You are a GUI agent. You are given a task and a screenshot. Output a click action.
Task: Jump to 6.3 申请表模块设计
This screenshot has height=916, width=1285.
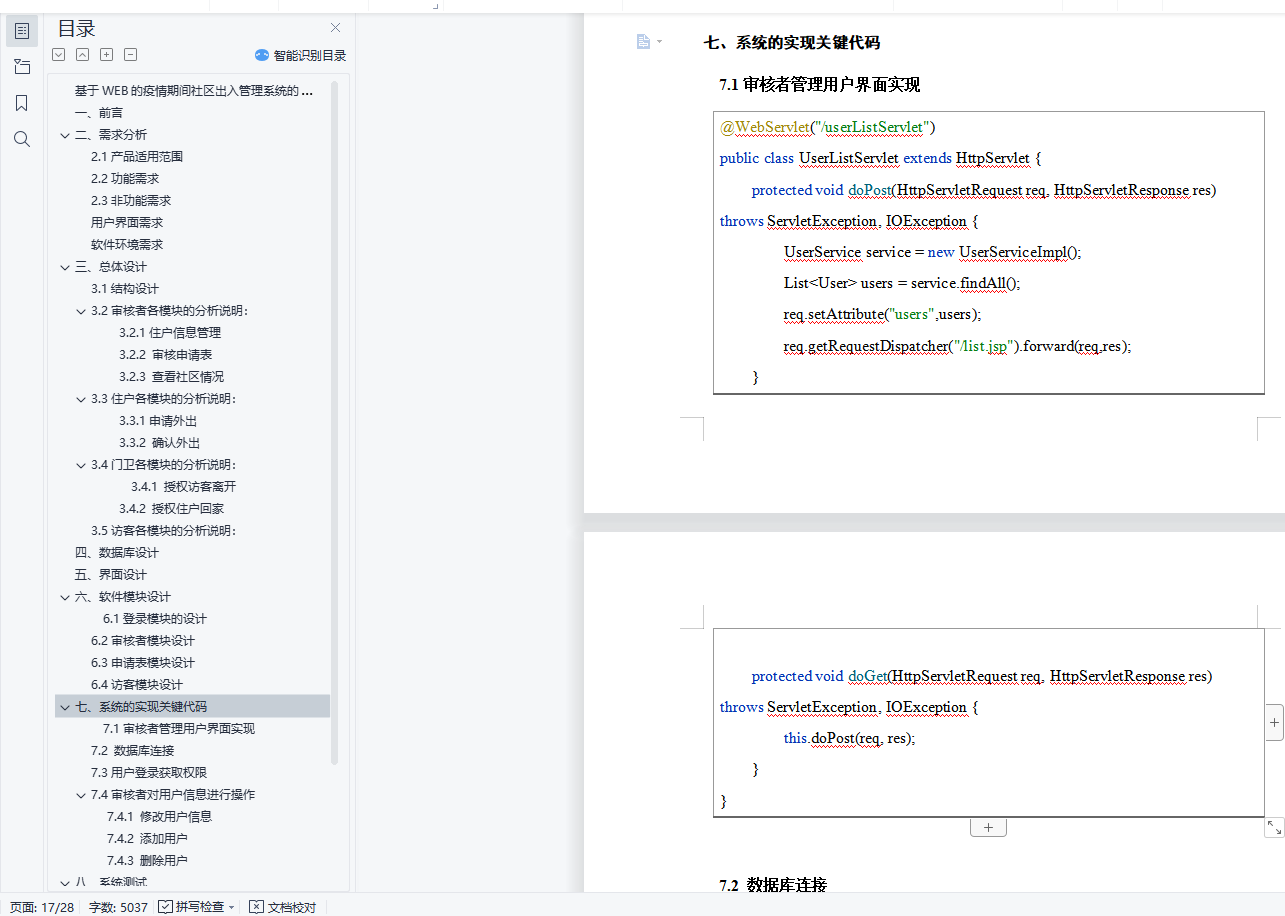click(143, 662)
